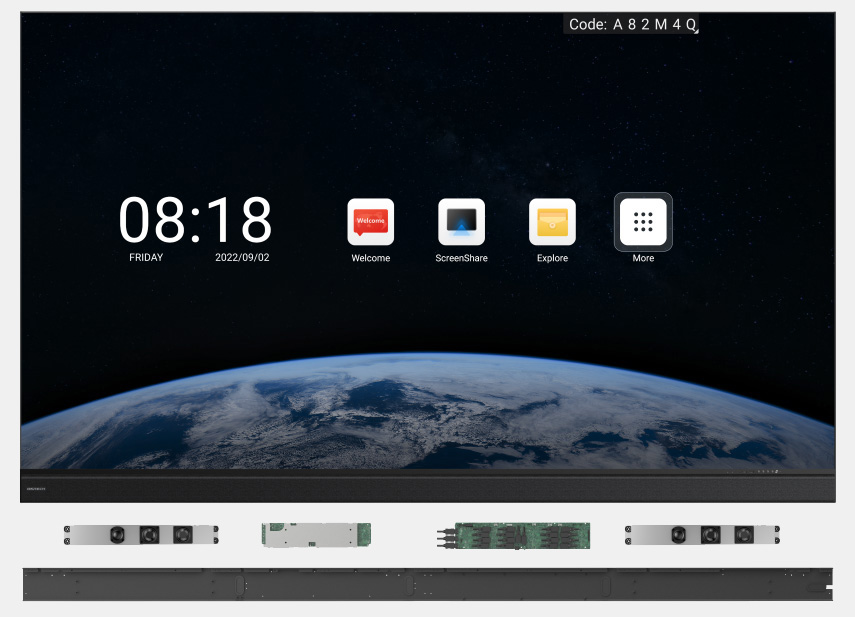The width and height of the screenshot is (855, 617).
Task: Click the "More" text label
Action: (643, 258)
